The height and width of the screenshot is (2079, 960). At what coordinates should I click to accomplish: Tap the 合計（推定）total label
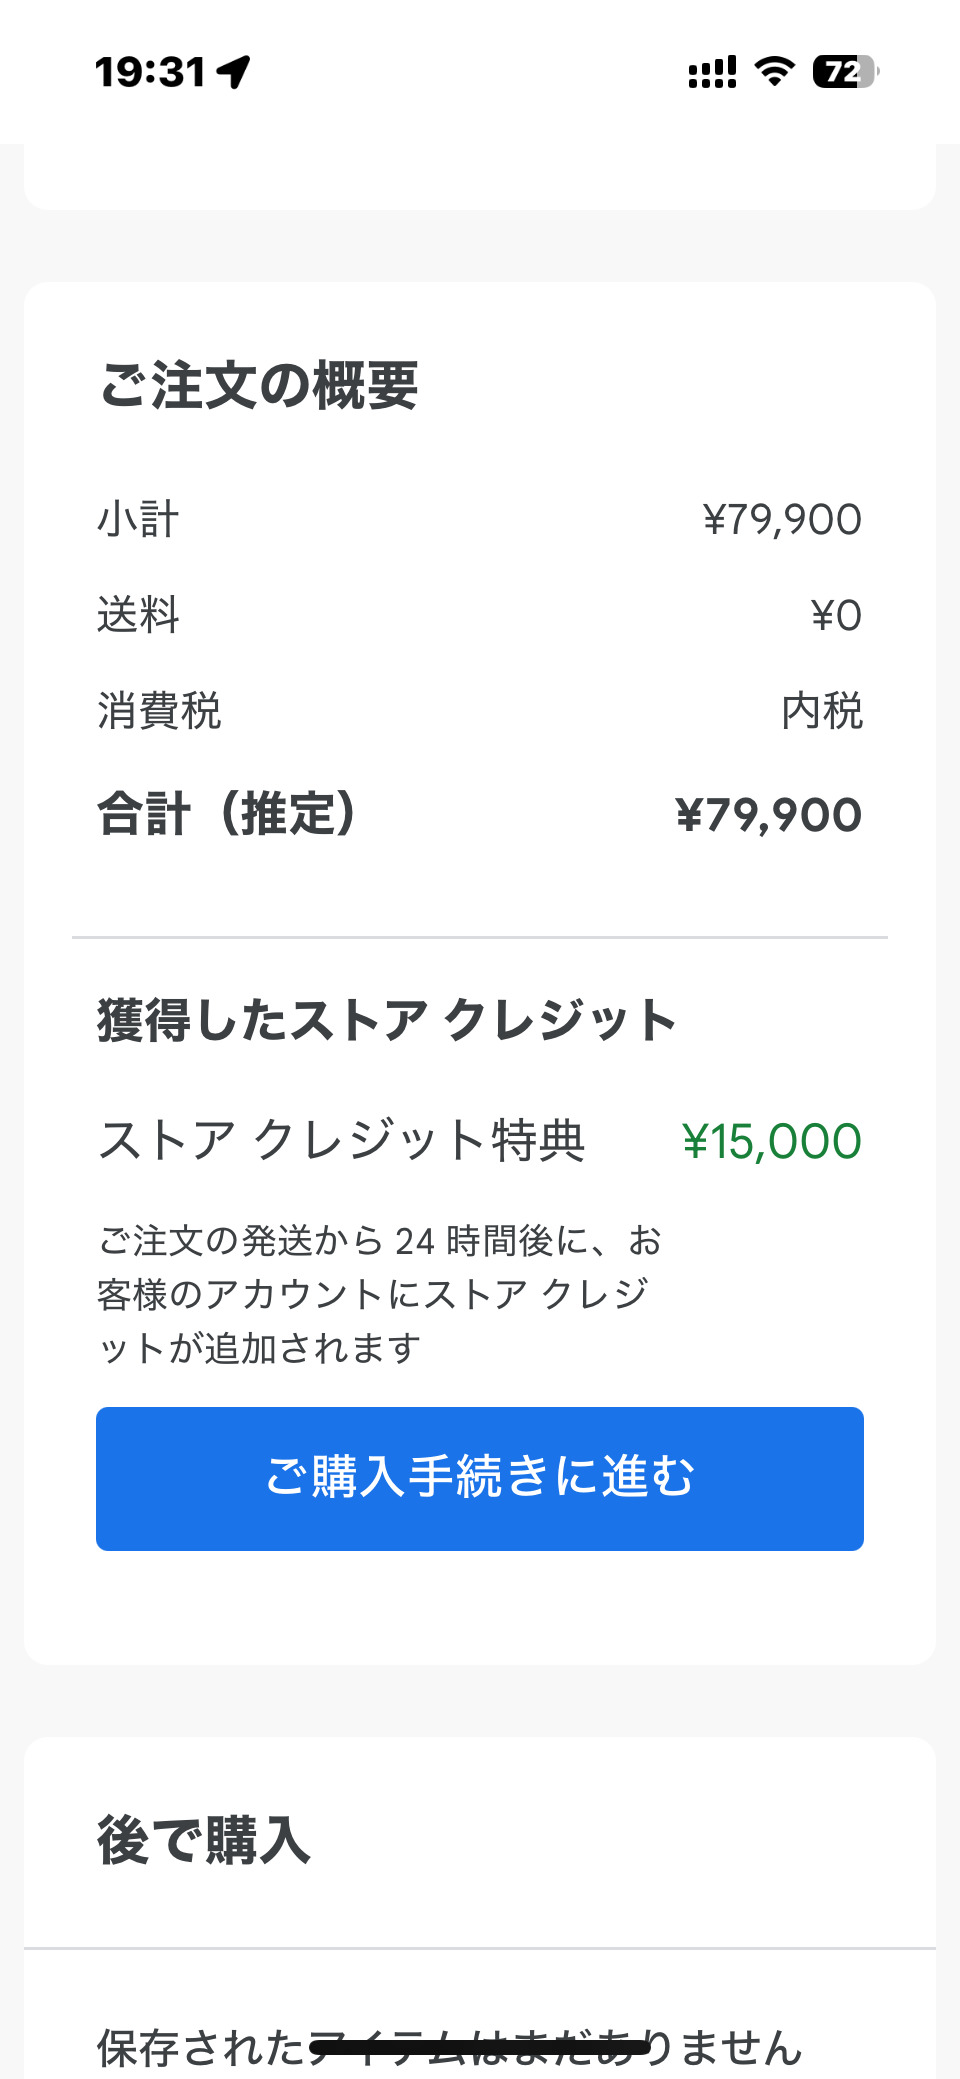227,814
